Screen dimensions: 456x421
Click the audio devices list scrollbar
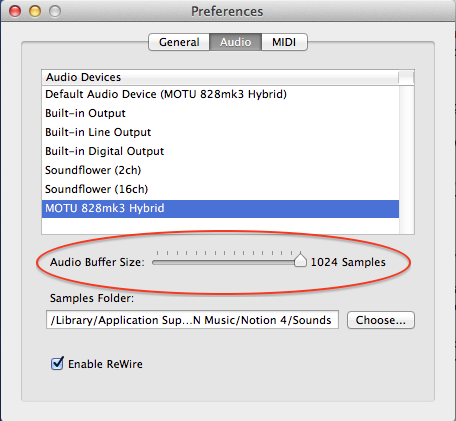pos(406,159)
